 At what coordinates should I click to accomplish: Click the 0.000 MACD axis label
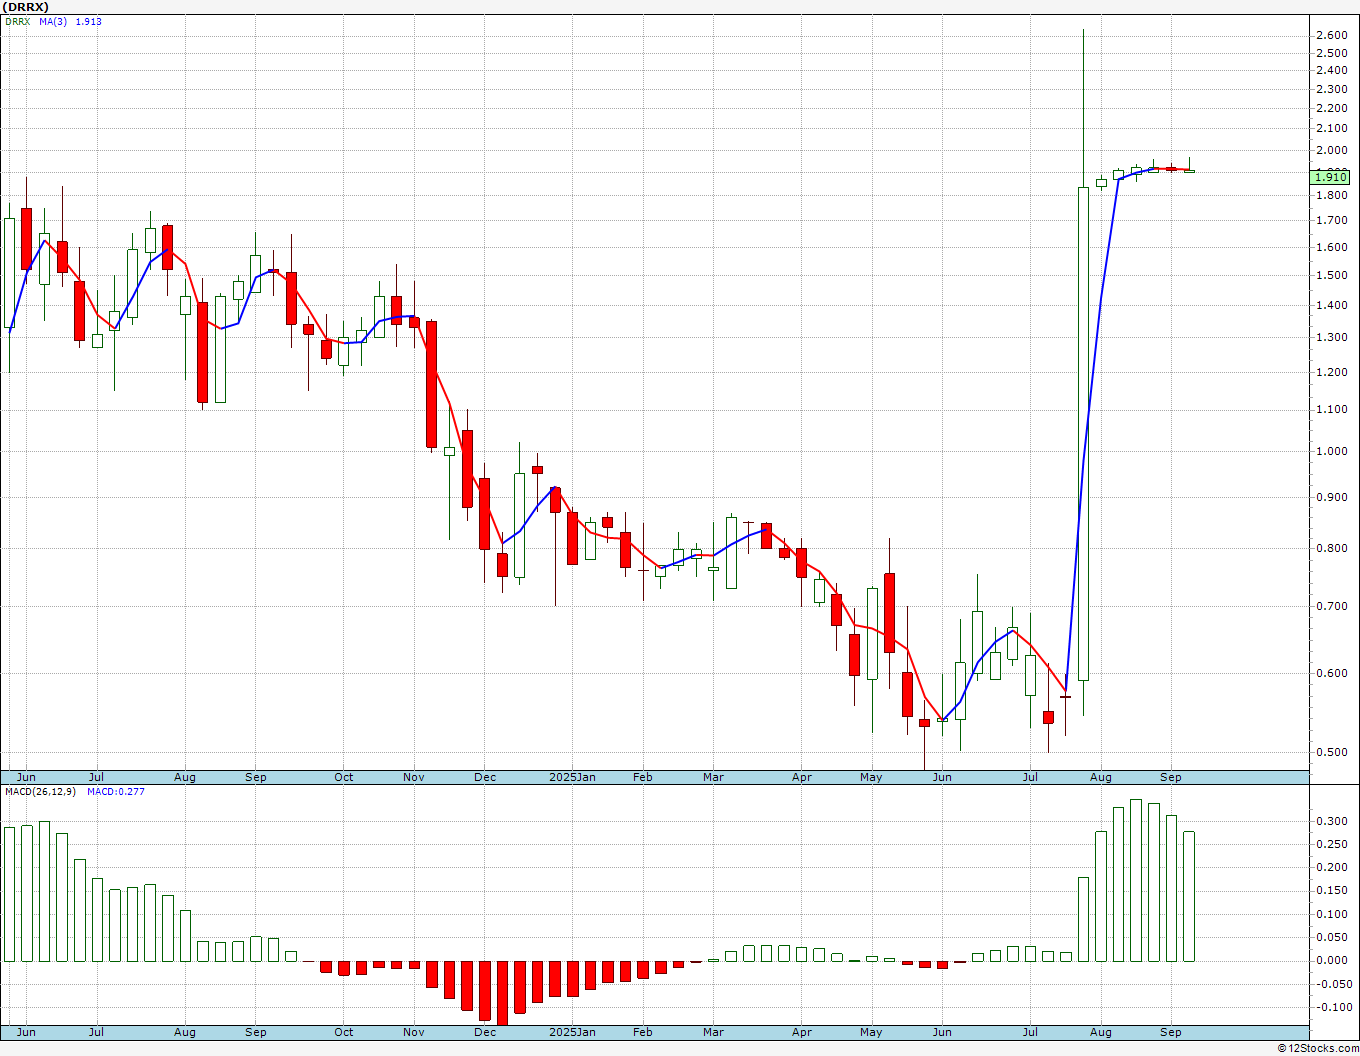tap(1331, 960)
